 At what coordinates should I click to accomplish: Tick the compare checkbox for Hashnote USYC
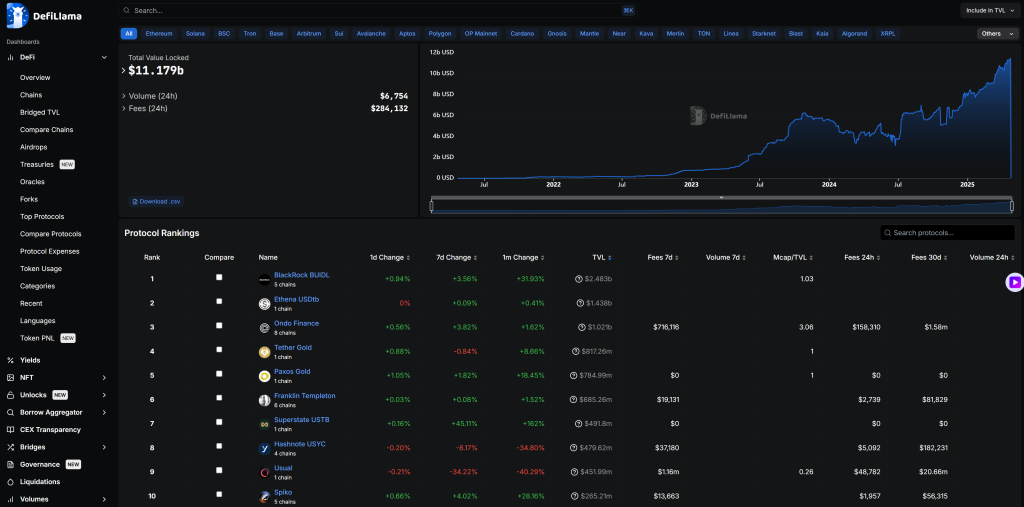(219, 446)
